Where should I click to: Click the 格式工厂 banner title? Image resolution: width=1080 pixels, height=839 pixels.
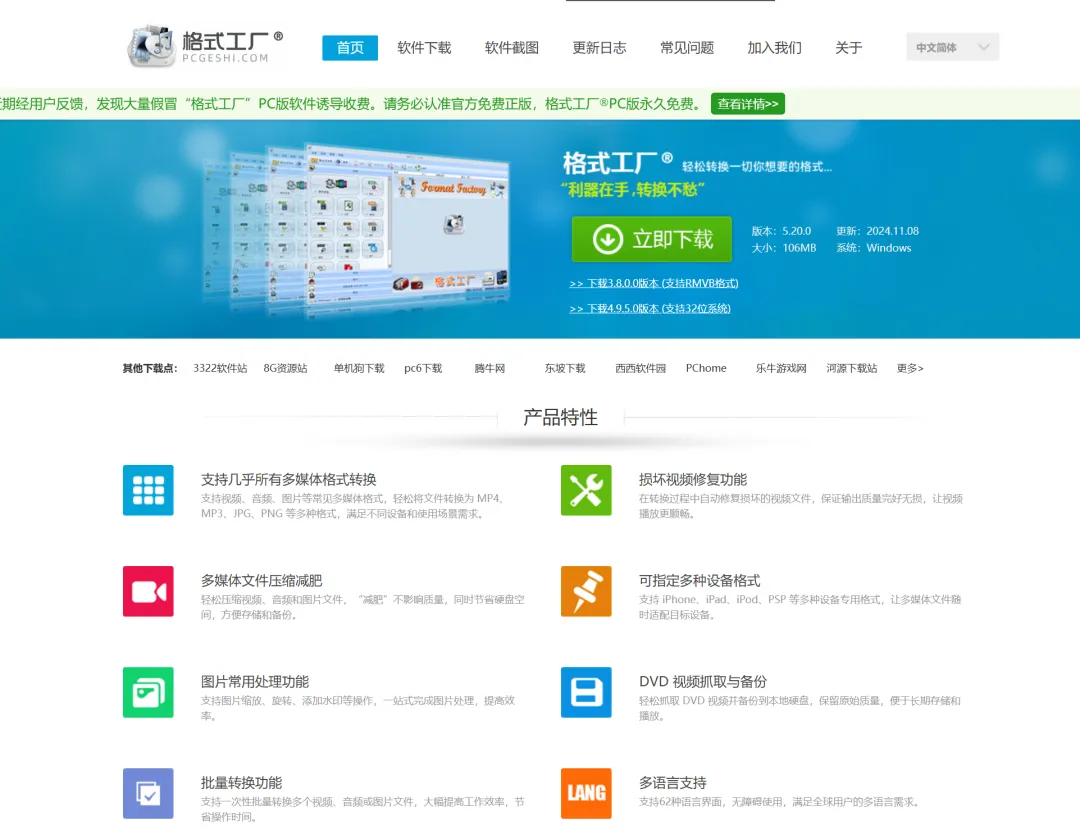(617, 163)
